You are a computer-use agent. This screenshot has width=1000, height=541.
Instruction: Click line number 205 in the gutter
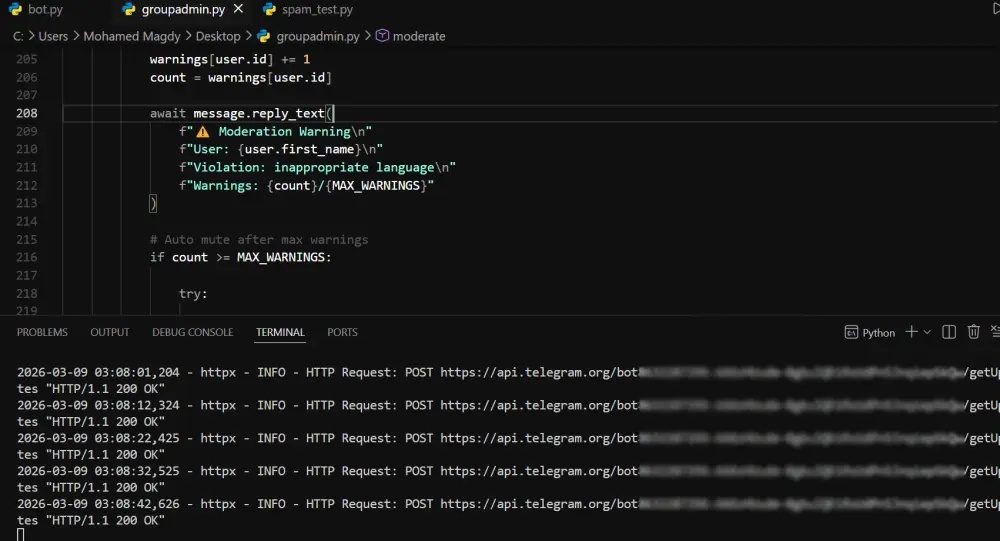click(27, 59)
